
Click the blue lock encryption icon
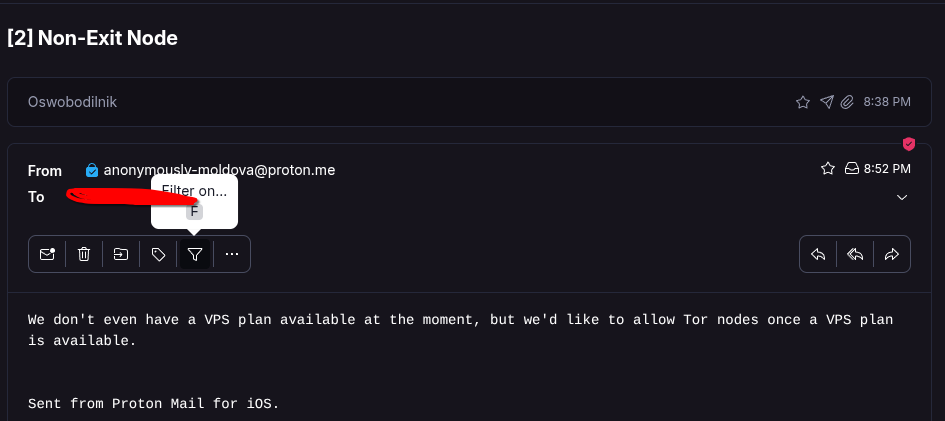click(x=92, y=171)
